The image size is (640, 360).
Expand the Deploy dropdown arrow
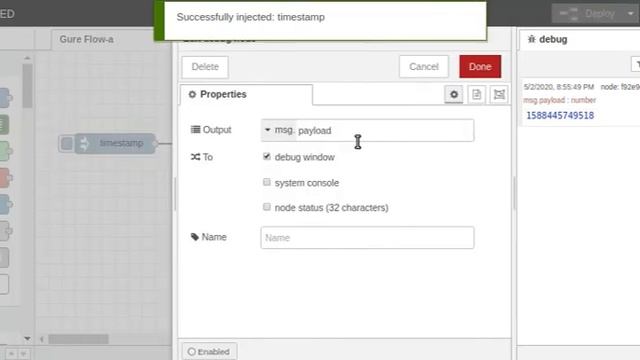[x=631, y=13]
